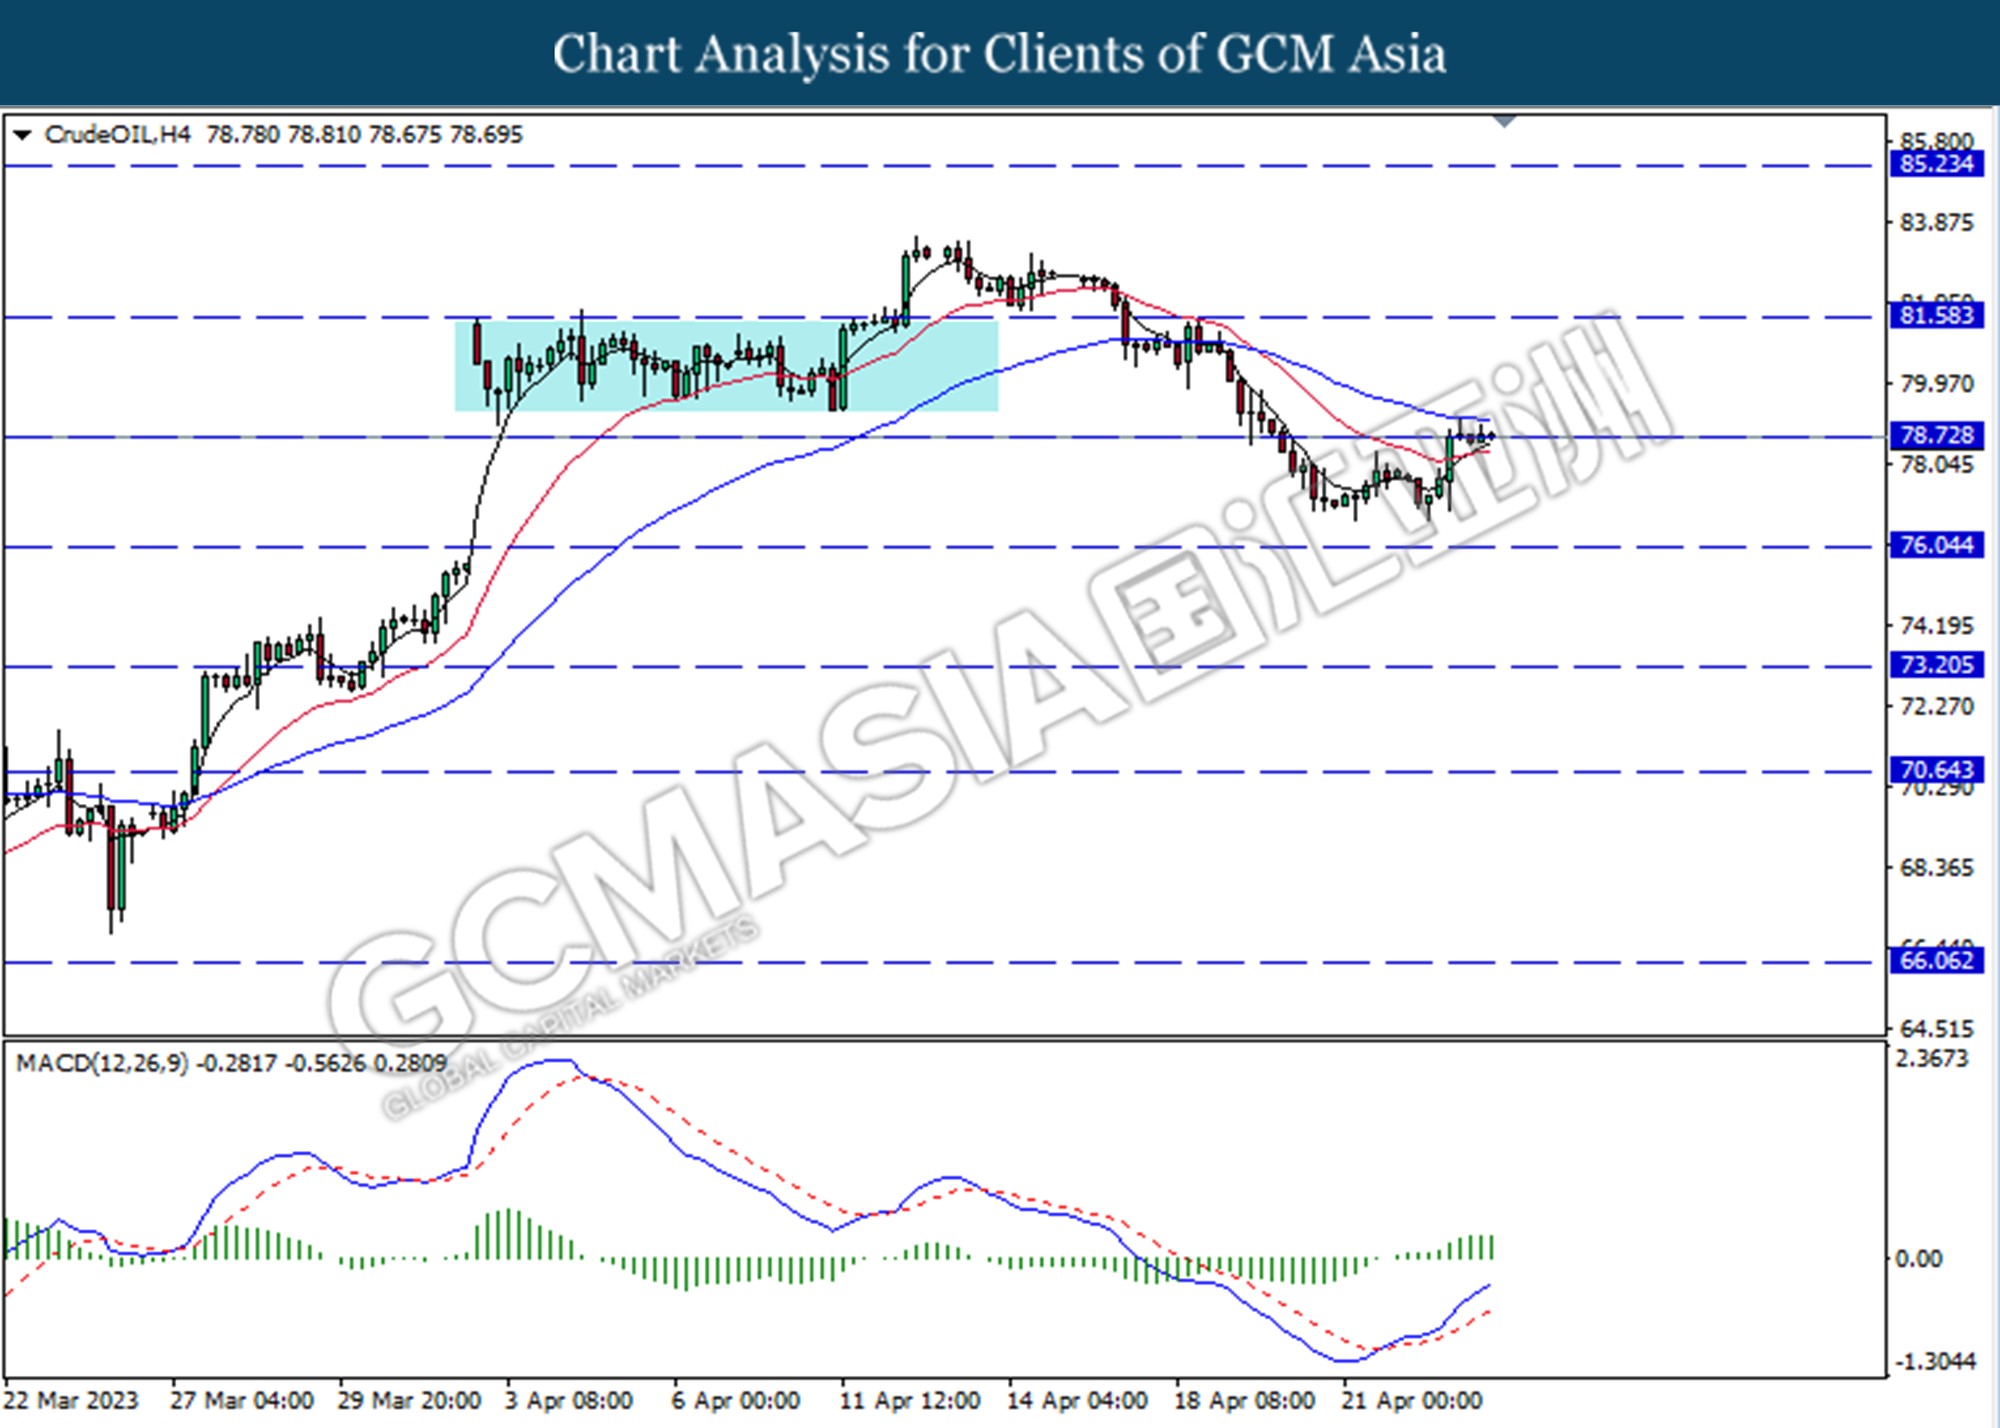The image size is (2000, 1428).
Task: Click the 79.970 price axis value
Action: [x=1937, y=383]
